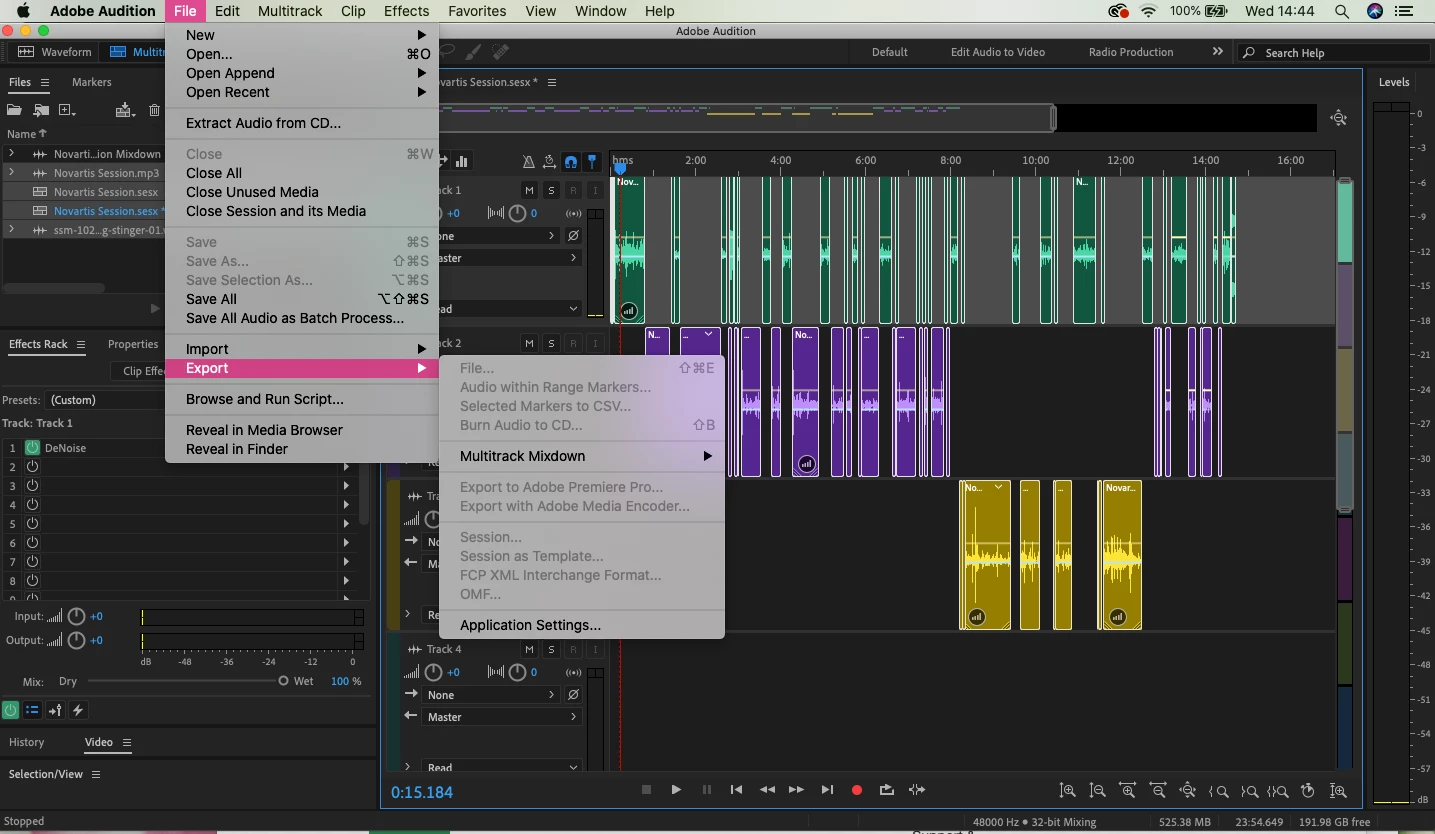Show more workspaces with double chevron
The image size is (1435, 834).
[x=1217, y=52]
